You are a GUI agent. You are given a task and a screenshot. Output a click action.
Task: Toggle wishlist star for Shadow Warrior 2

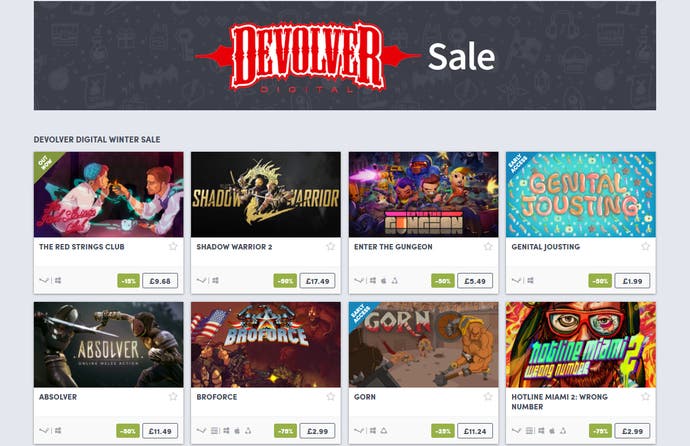(330, 246)
